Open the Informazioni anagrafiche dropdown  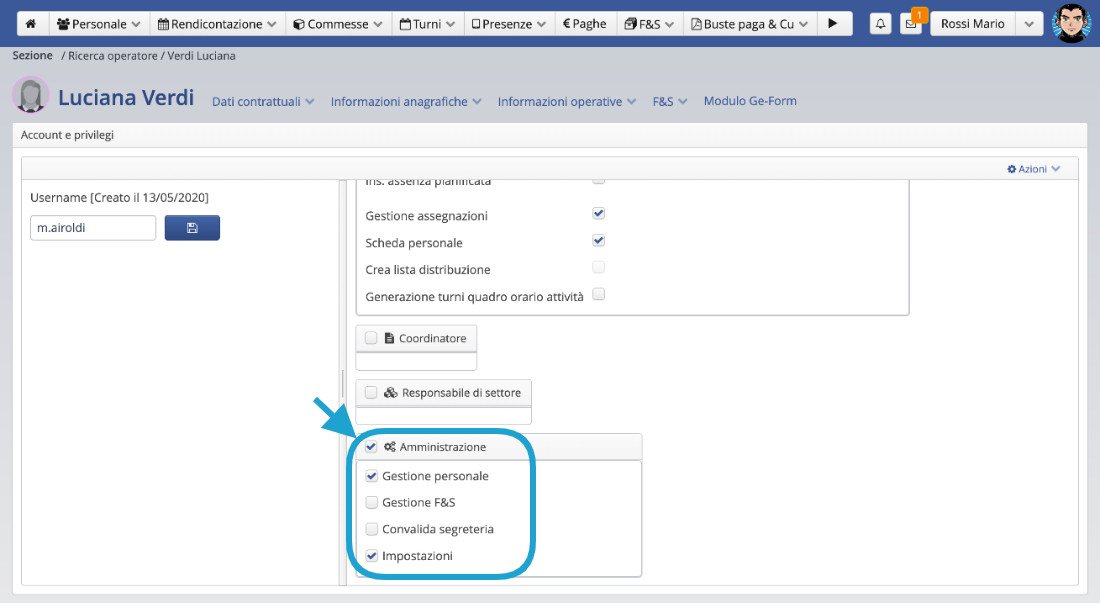(x=406, y=101)
